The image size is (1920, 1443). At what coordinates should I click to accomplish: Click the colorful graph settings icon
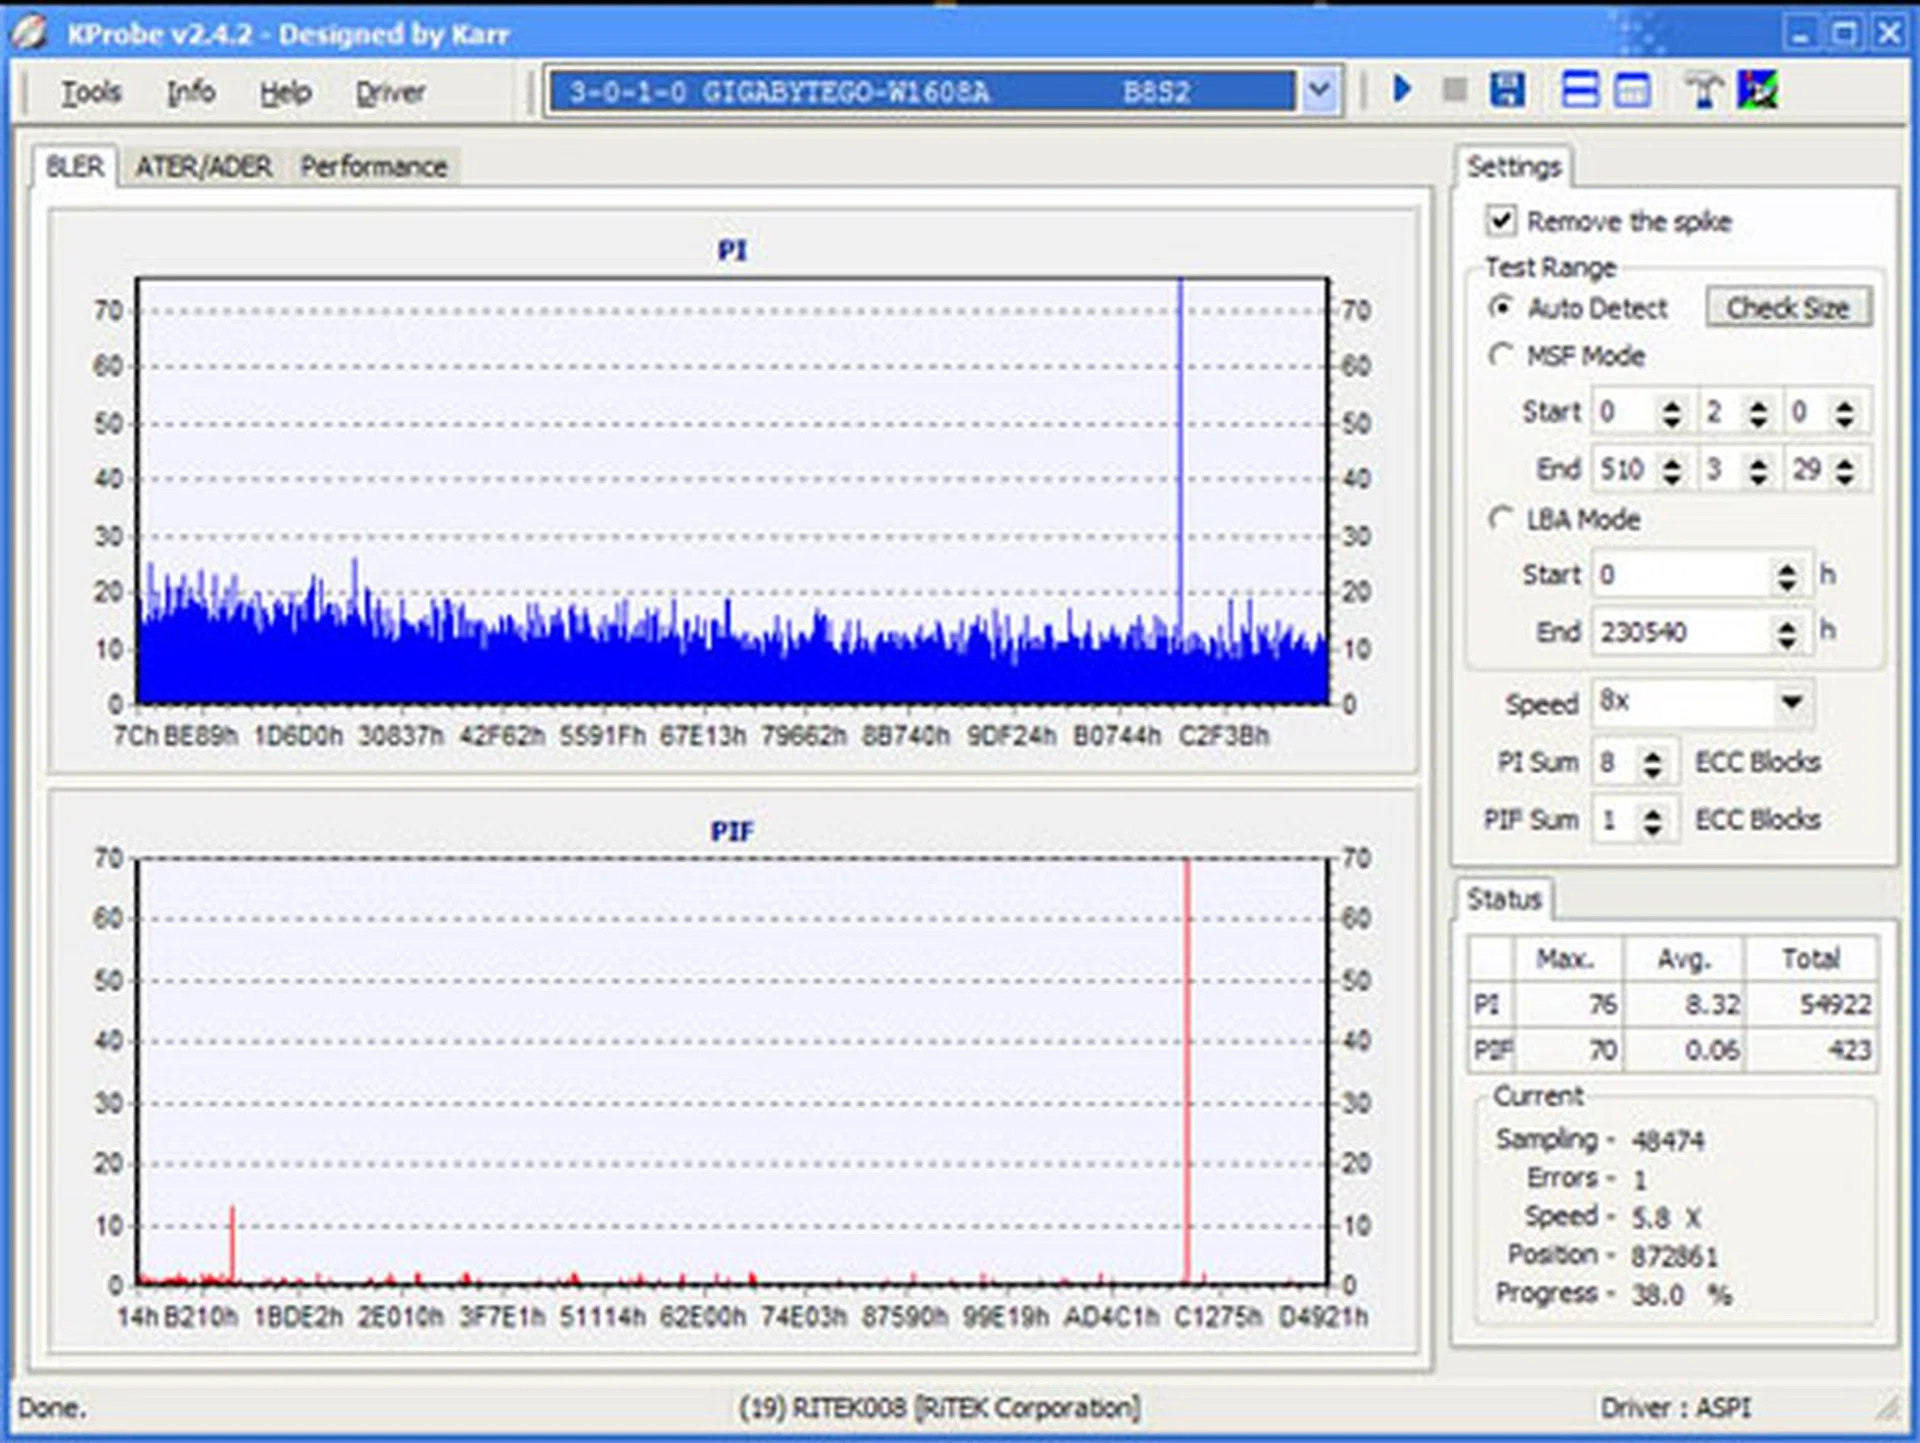tap(1757, 90)
